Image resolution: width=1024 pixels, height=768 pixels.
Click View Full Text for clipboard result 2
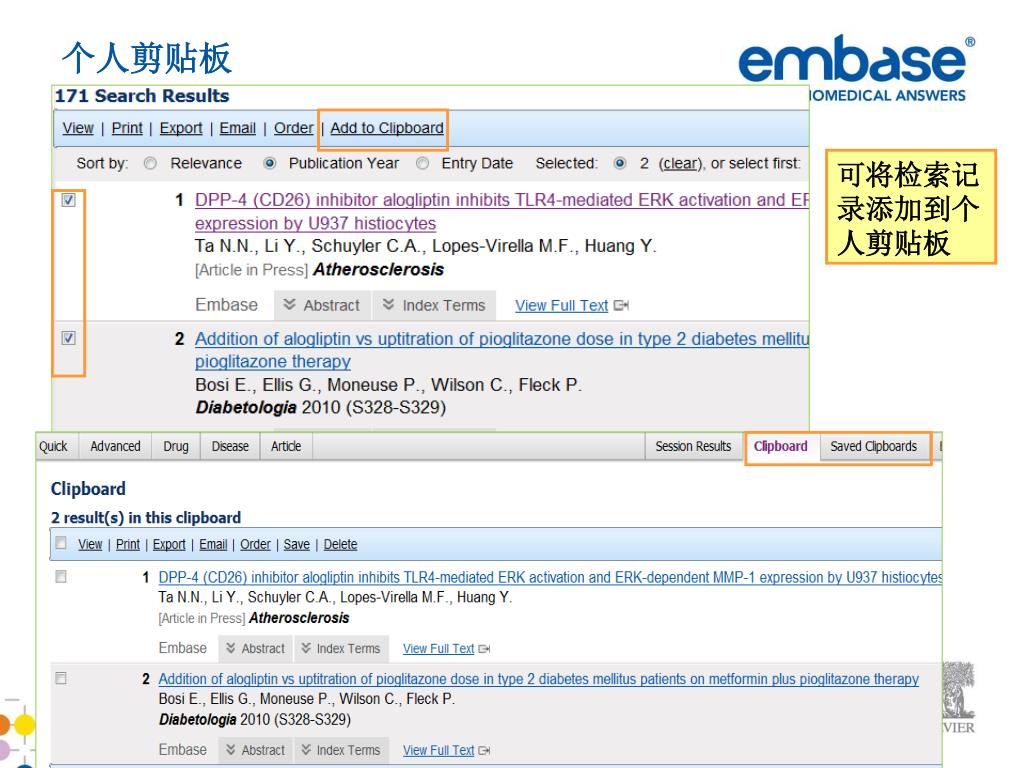[x=438, y=750]
